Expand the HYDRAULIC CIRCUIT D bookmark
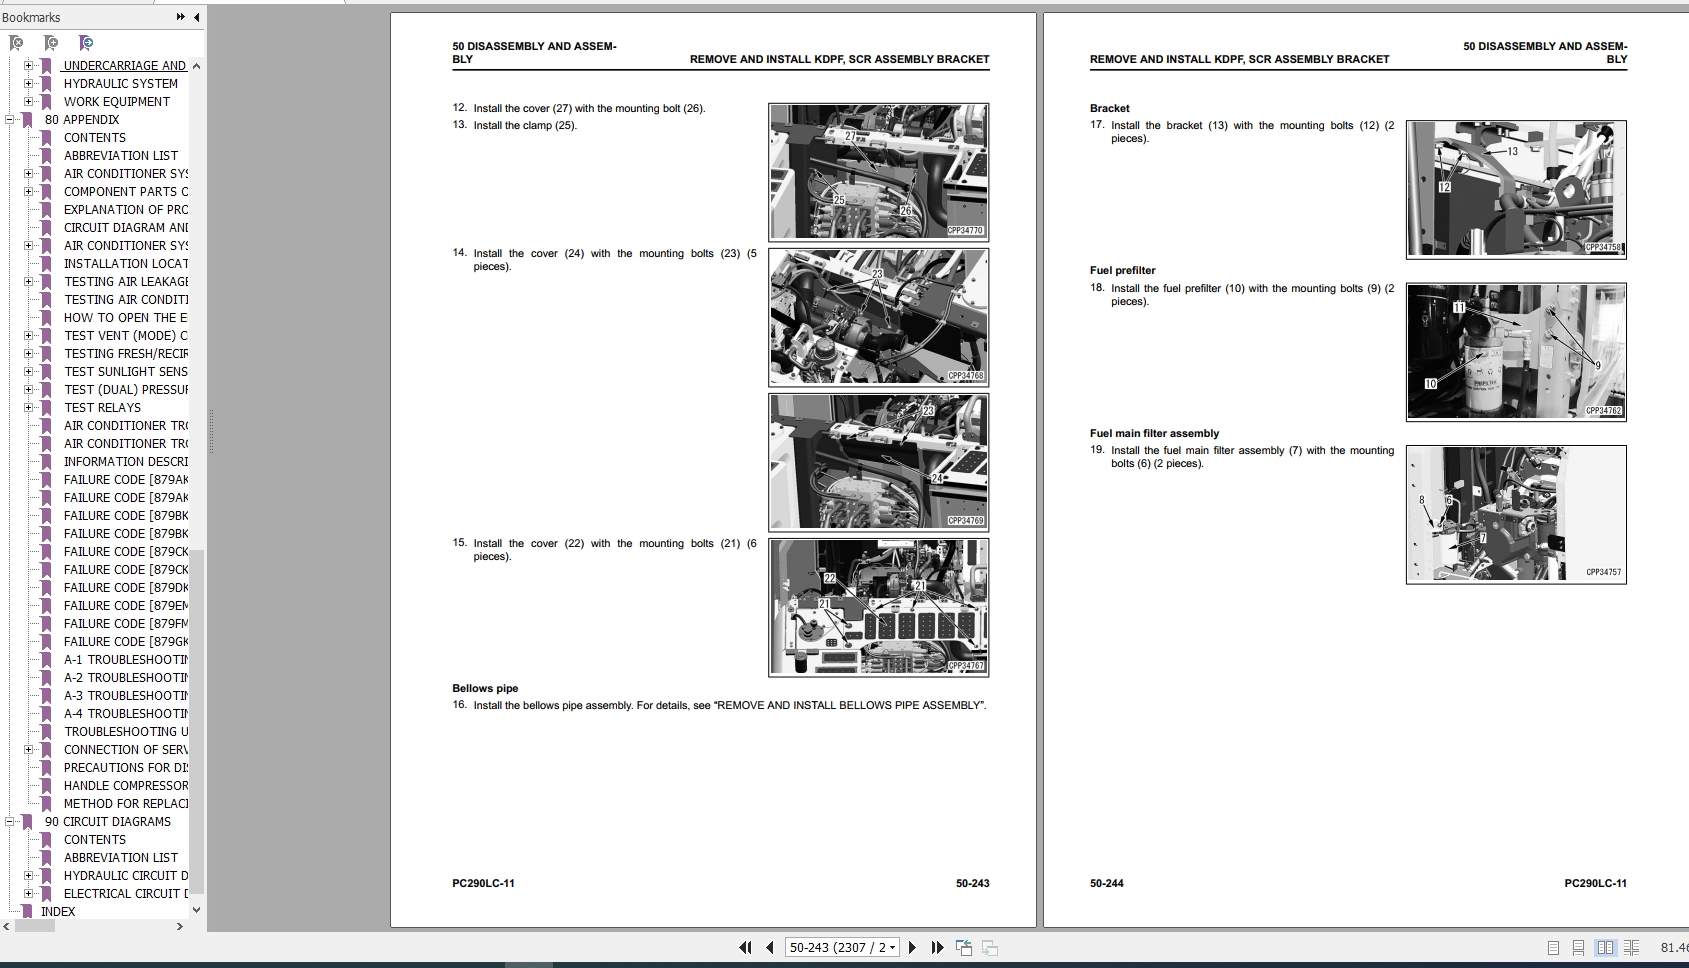The image size is (1689, 968). 28,876
